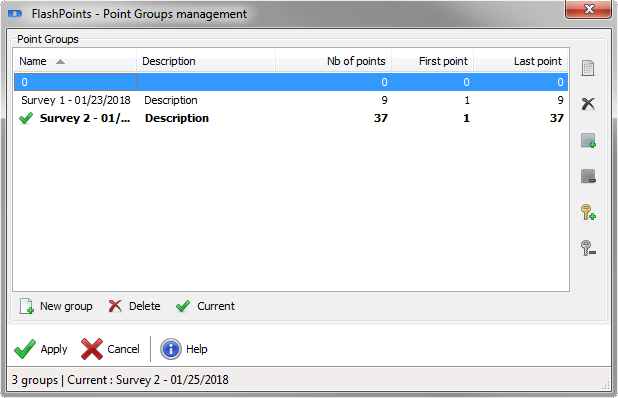Click Nb of points value 37

380,118
